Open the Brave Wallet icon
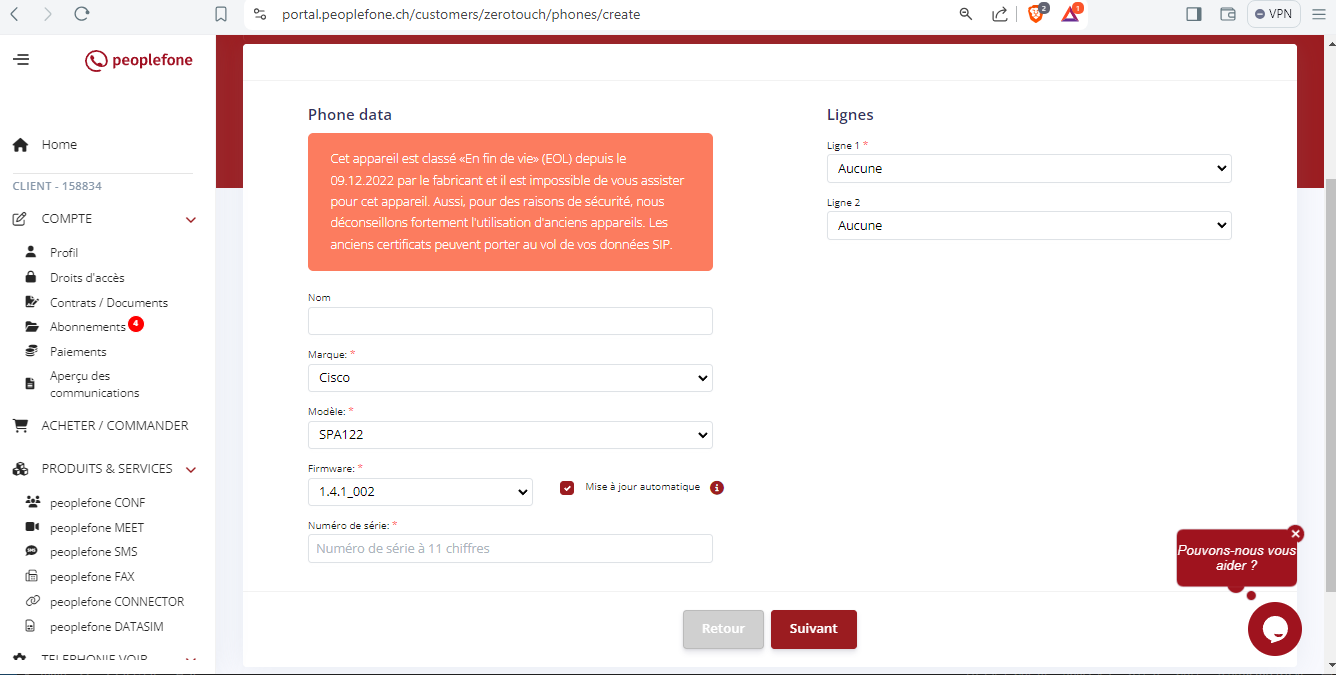This screenshot has width=1336, height=675. 1228,14
